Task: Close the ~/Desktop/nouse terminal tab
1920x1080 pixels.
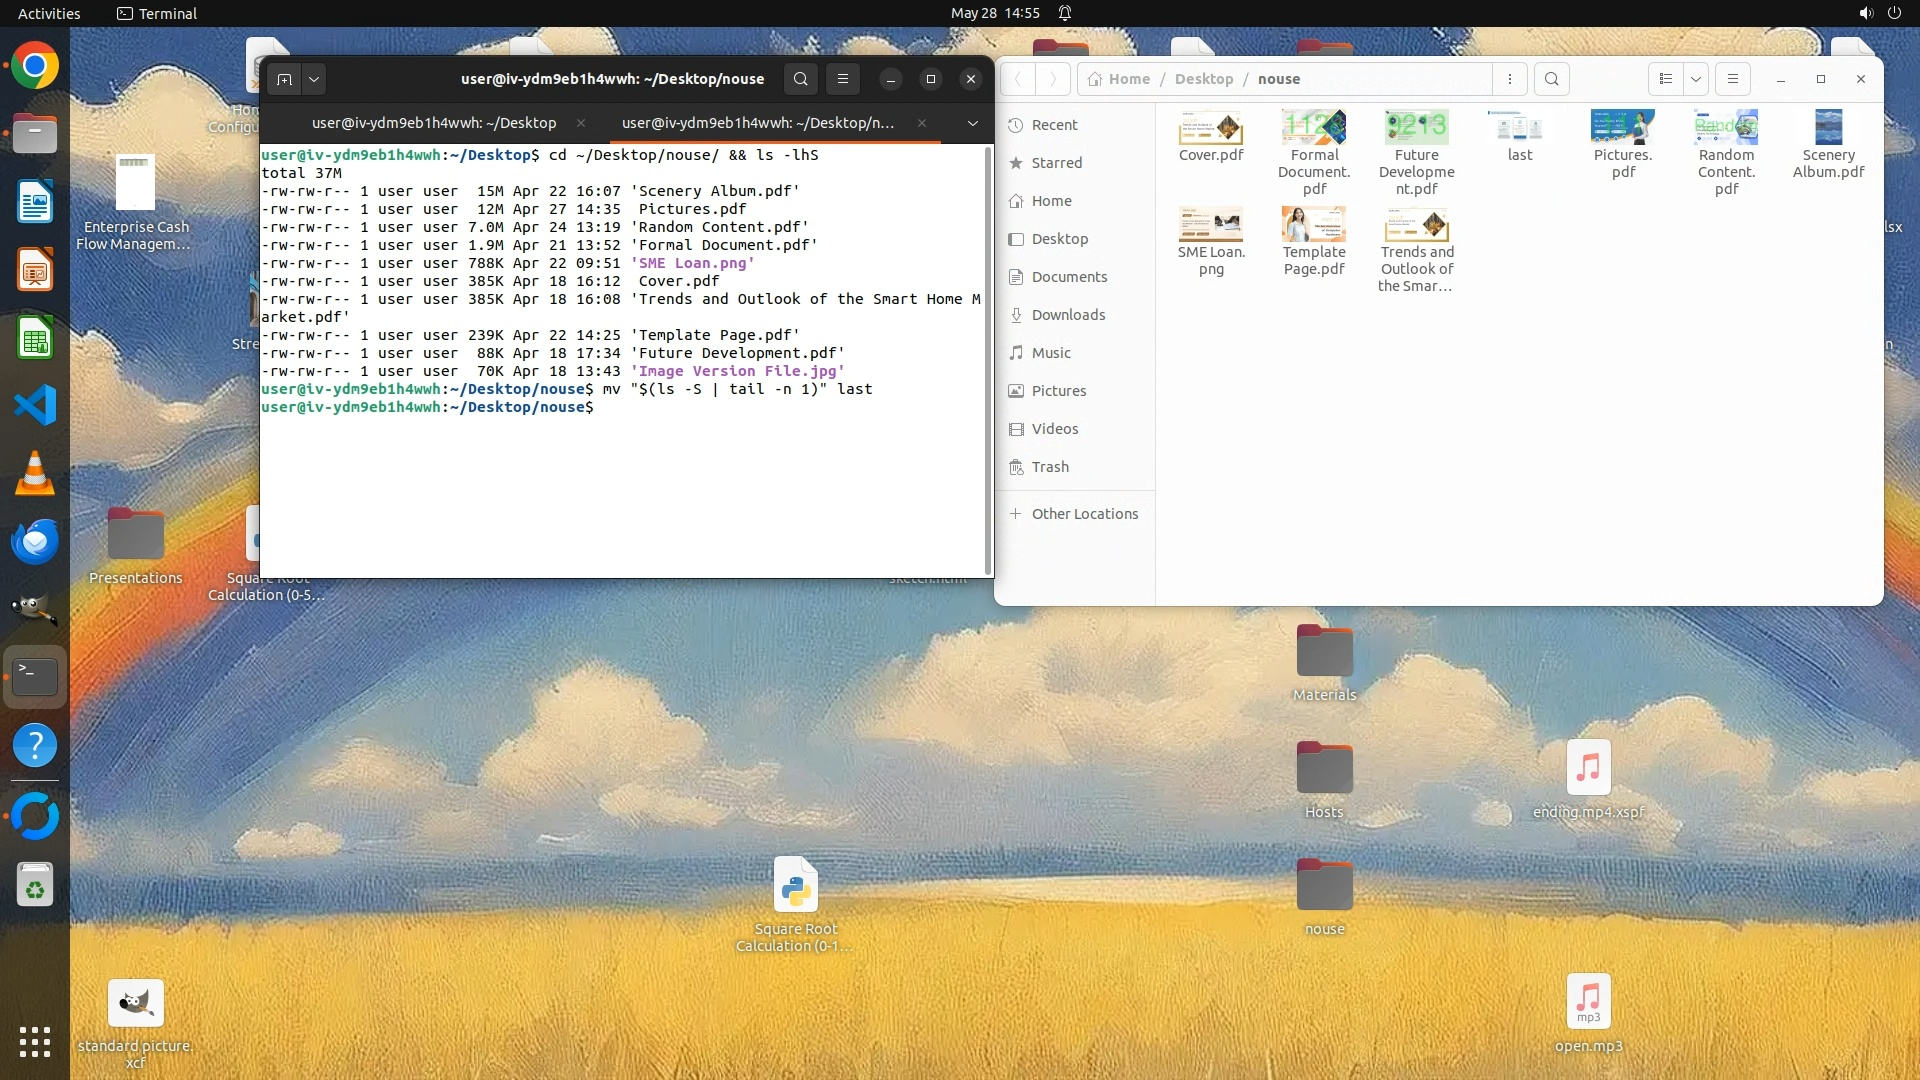Action: pyautogui.click(x=921, y=123)
